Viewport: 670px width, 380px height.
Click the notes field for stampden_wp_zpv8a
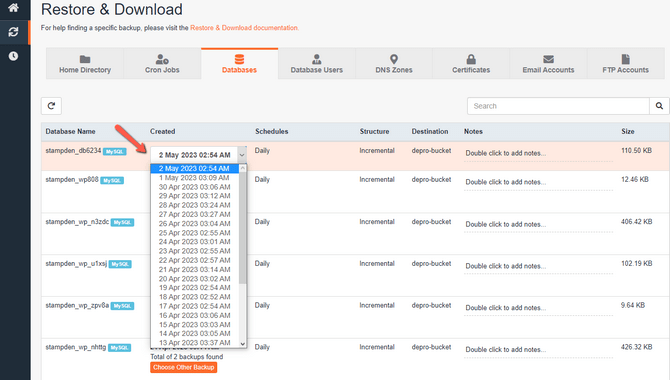[538, 308]
